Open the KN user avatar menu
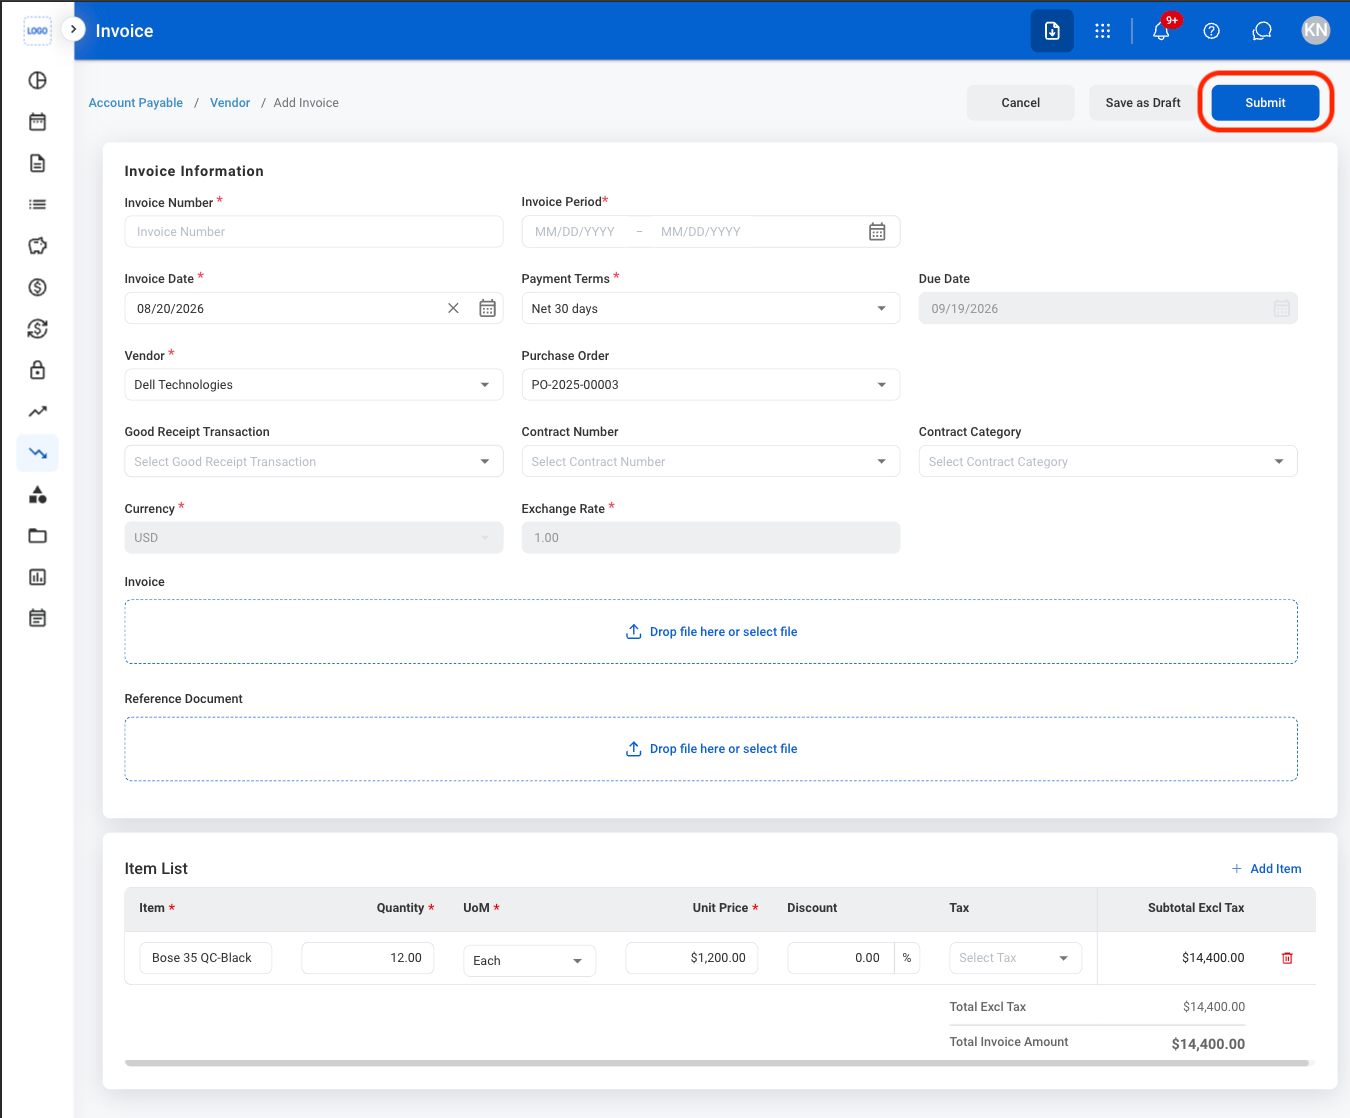 pos(1316,30)
